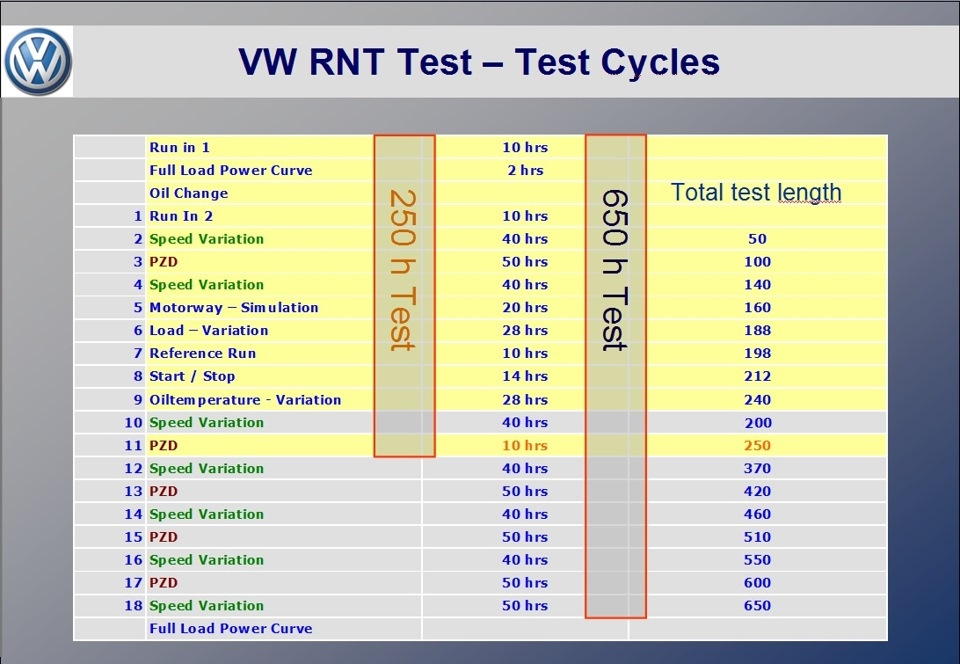The height and width of the screenshot is (664, 960).
Task: Select the orange total value "250"
Action: 757,446
